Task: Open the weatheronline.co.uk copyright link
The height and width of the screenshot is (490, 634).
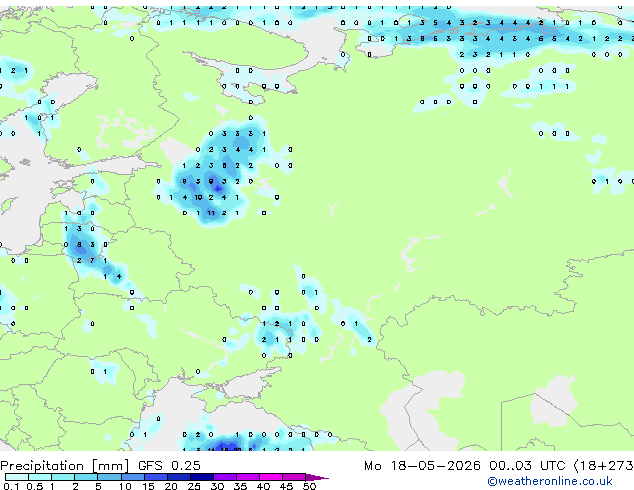Action: pyautogui.click(x=549, y=481)
